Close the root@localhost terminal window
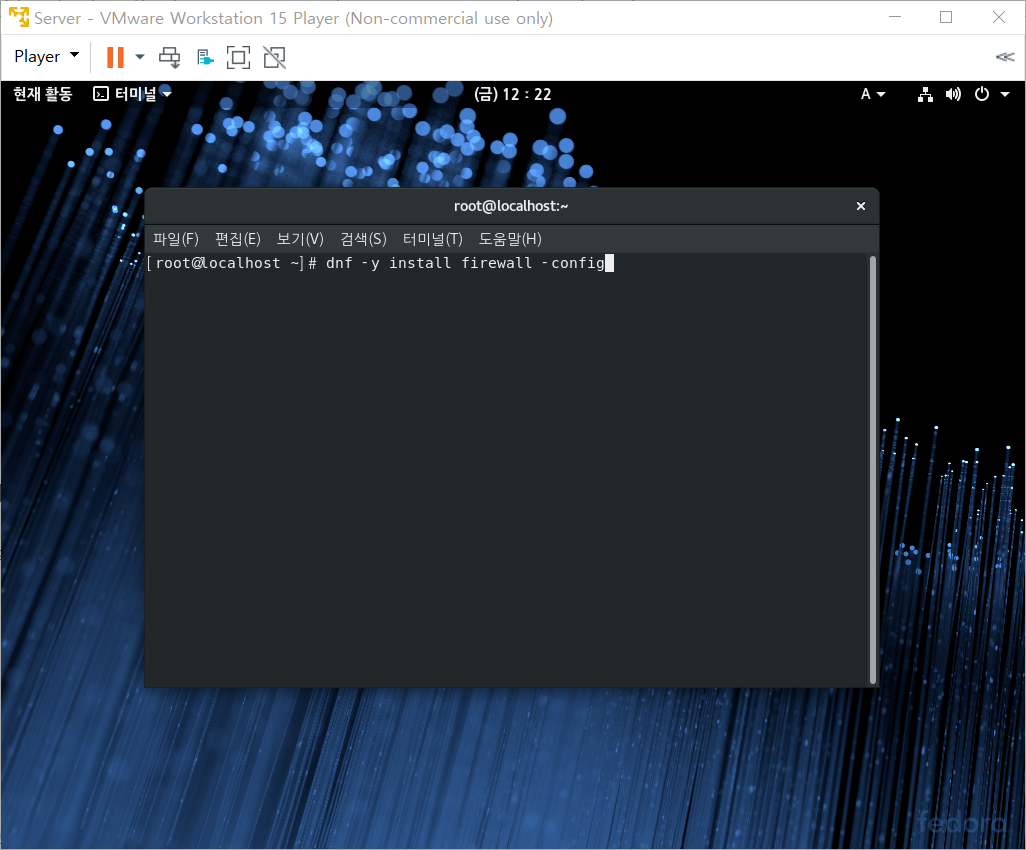1026x850 pixels. (860, 206)
